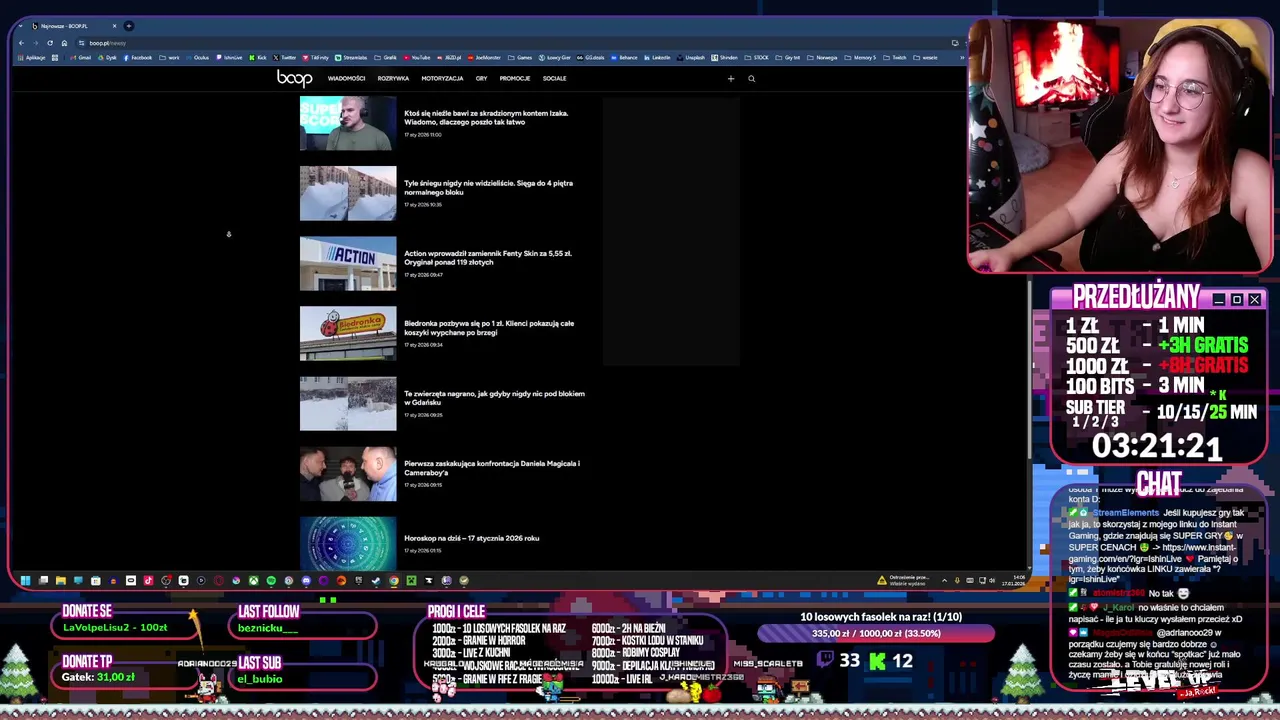
Task: Open the Twitter bookmark
Action: [x=284, y=58]
